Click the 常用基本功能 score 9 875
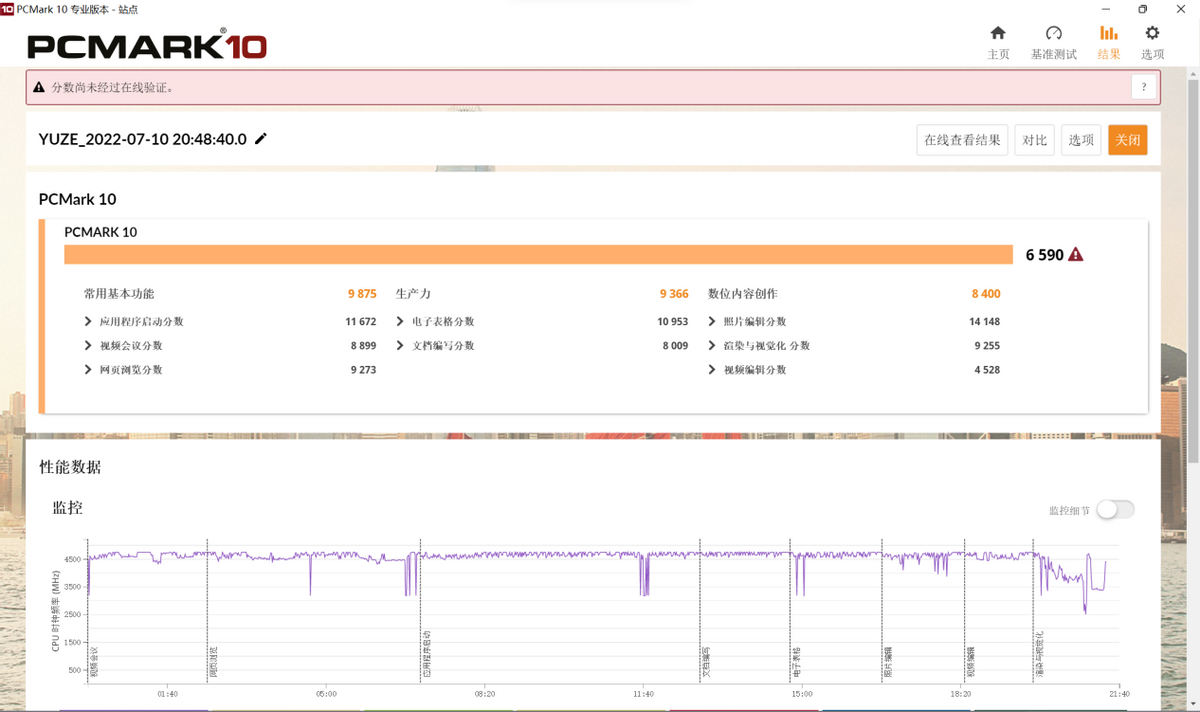1200x712 pixels. click(362, 294)
